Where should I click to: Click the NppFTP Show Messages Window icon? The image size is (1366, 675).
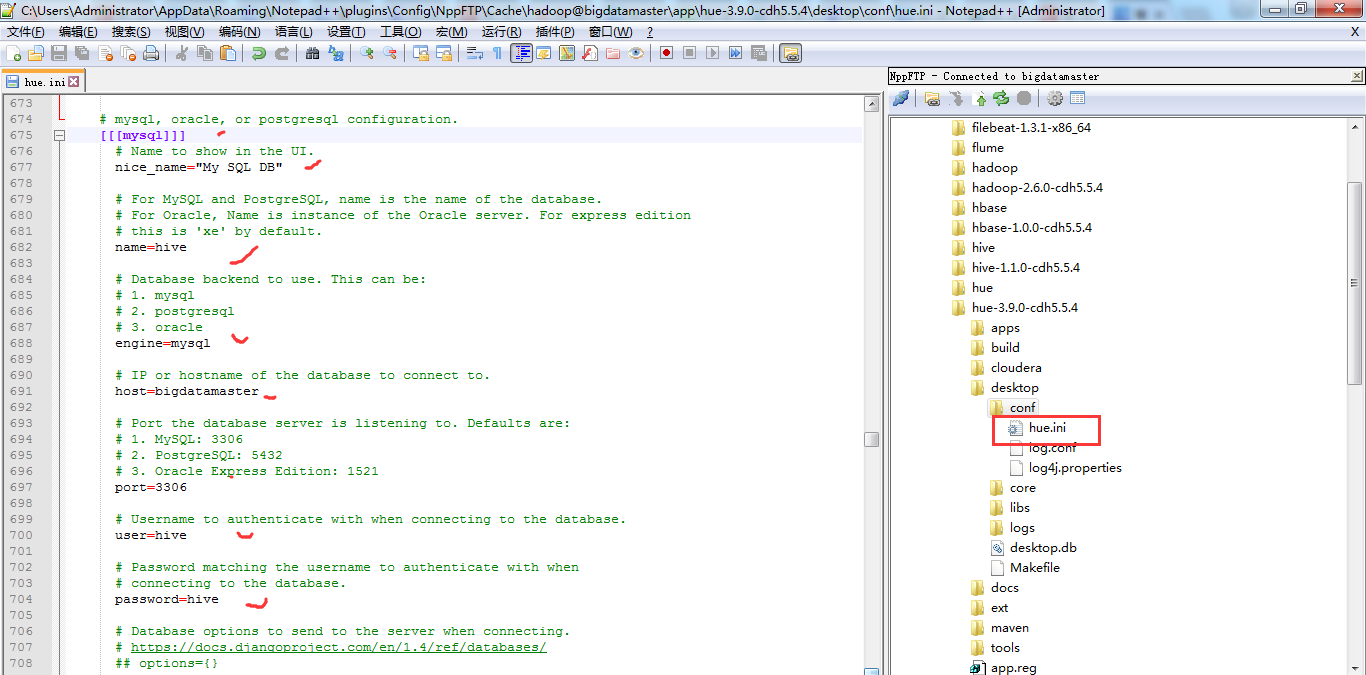(1078, 98)
